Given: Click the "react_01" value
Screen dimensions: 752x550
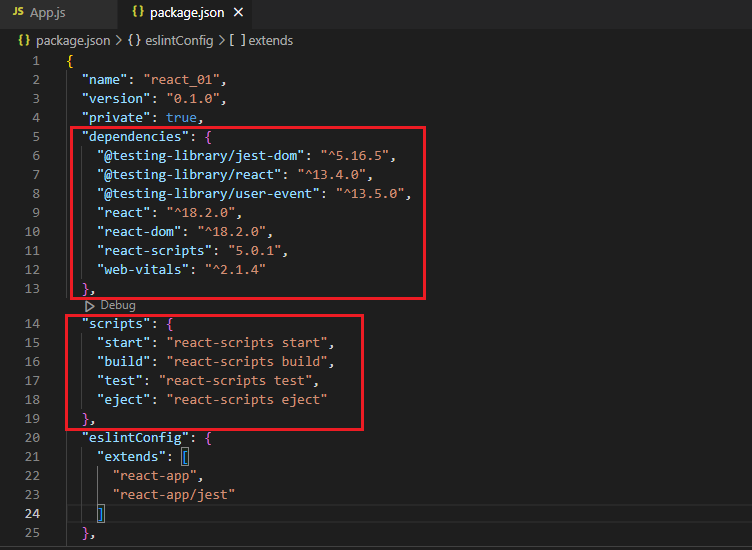Looking at the screenshot, I should (181, 80).
